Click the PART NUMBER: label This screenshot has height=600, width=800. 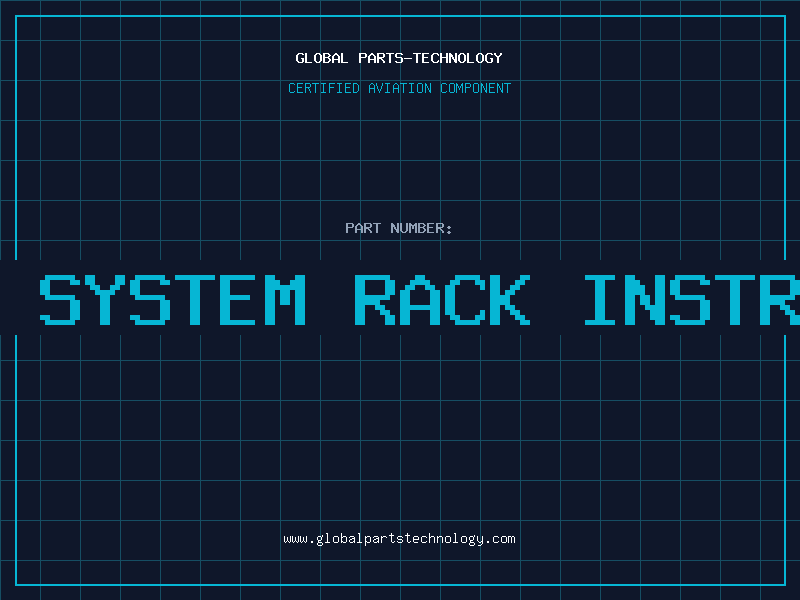[399, 228]
